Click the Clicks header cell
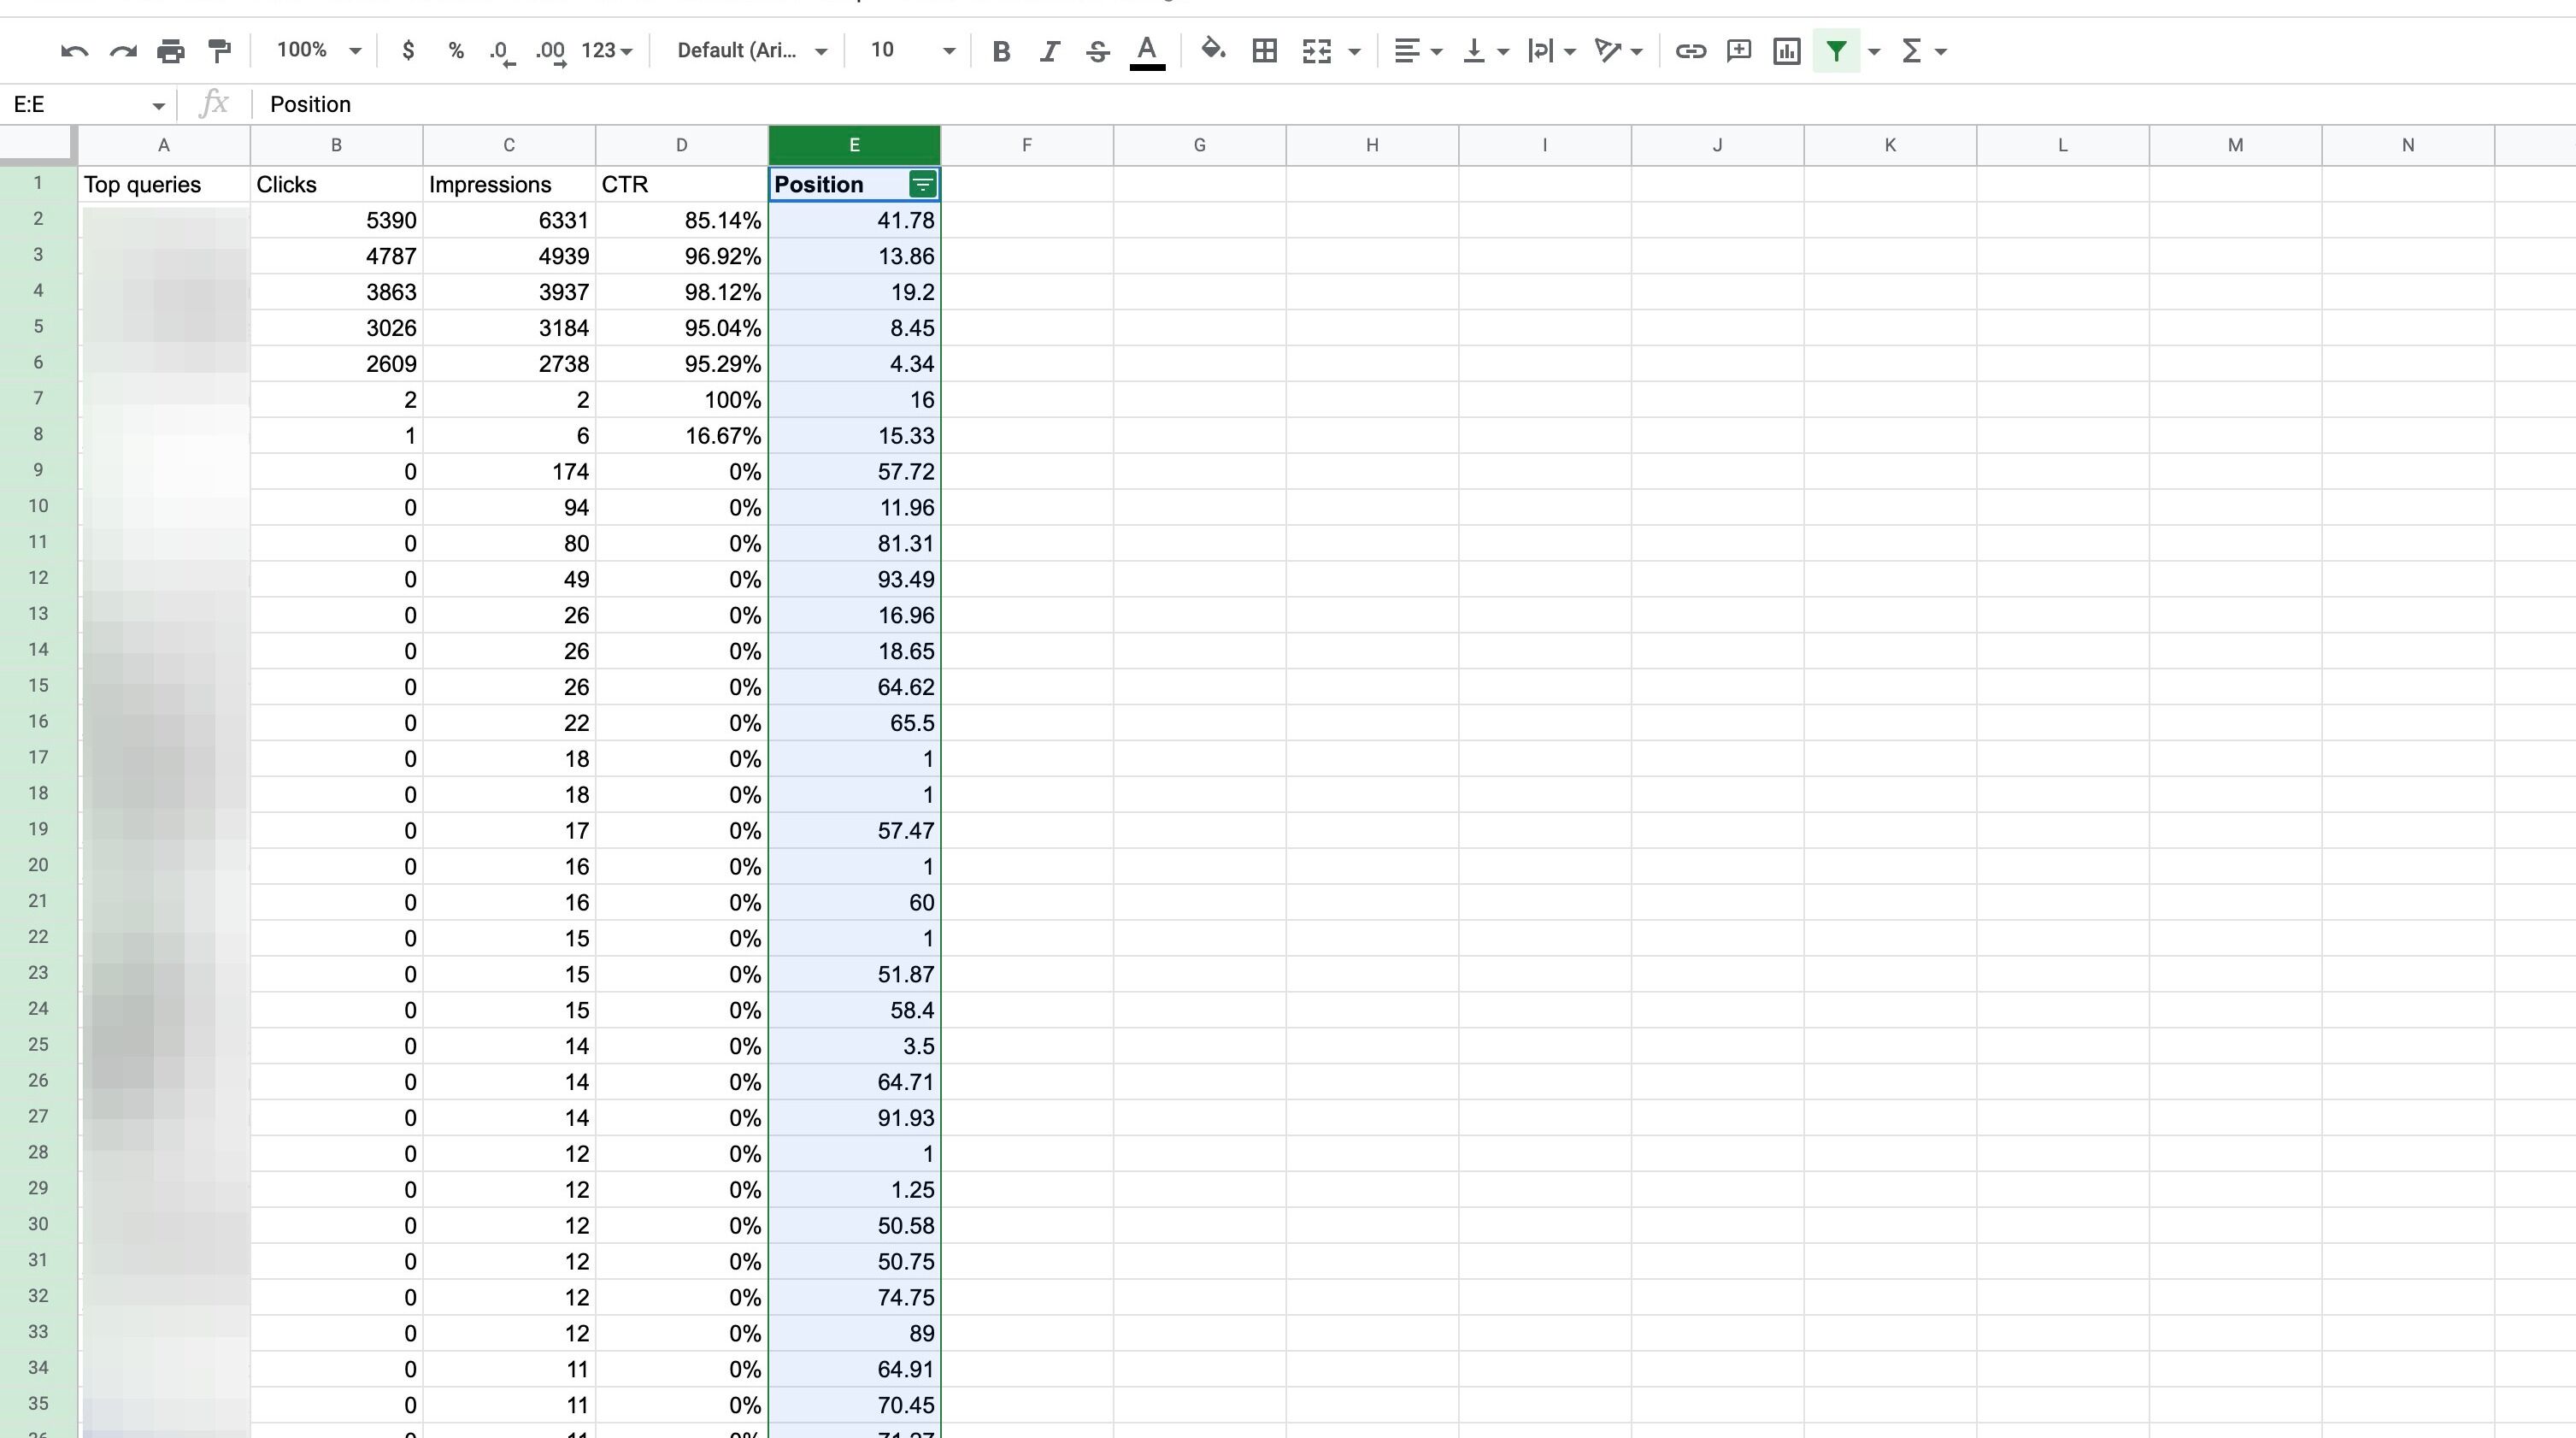 (x=336, y=184)
